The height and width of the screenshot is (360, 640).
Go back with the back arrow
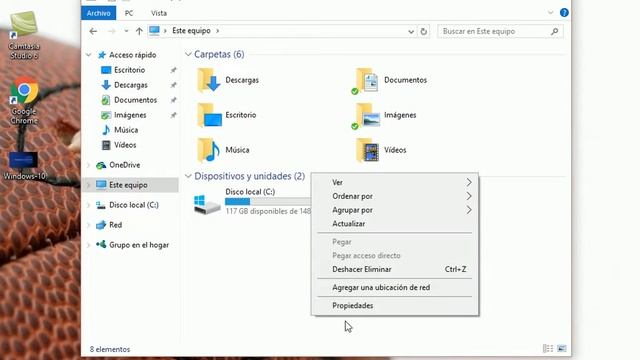[93, 31]
